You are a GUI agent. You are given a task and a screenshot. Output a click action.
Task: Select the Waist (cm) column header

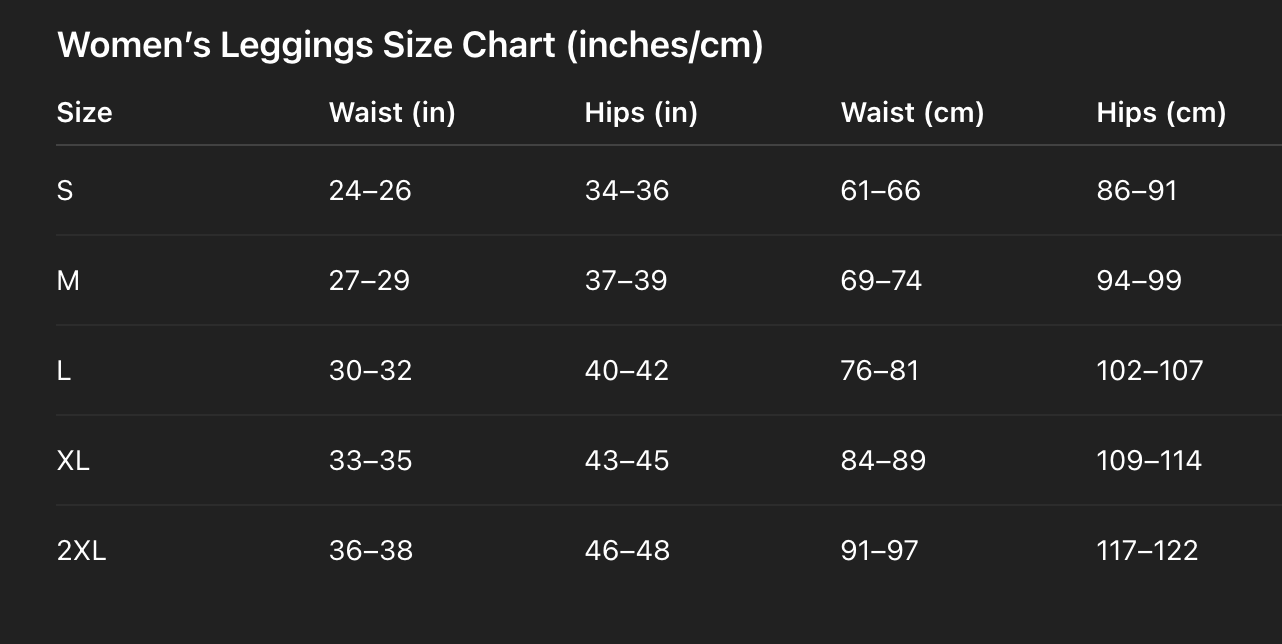912,112
